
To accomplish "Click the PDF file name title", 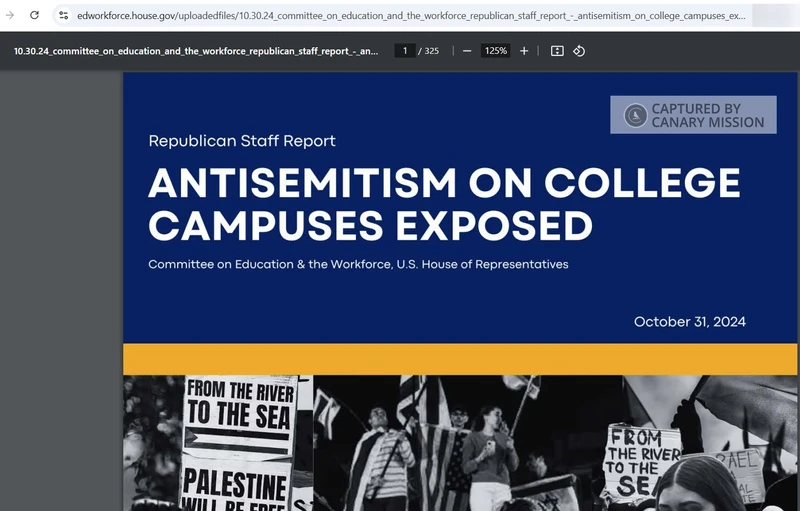I will click(x=196, y=51).
